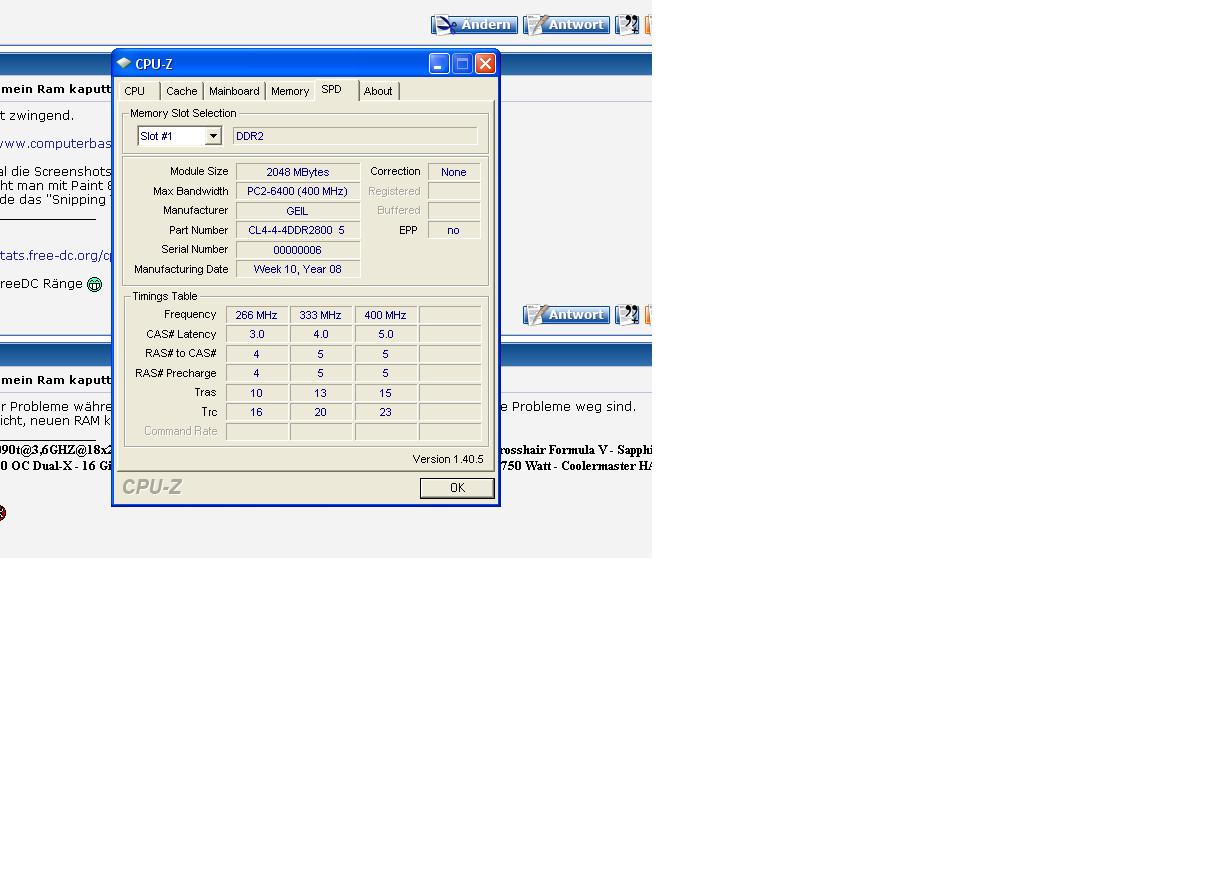The image size is (1213, 895).
Task: Click the empty Buffered field
Action: tap(454, 211)
